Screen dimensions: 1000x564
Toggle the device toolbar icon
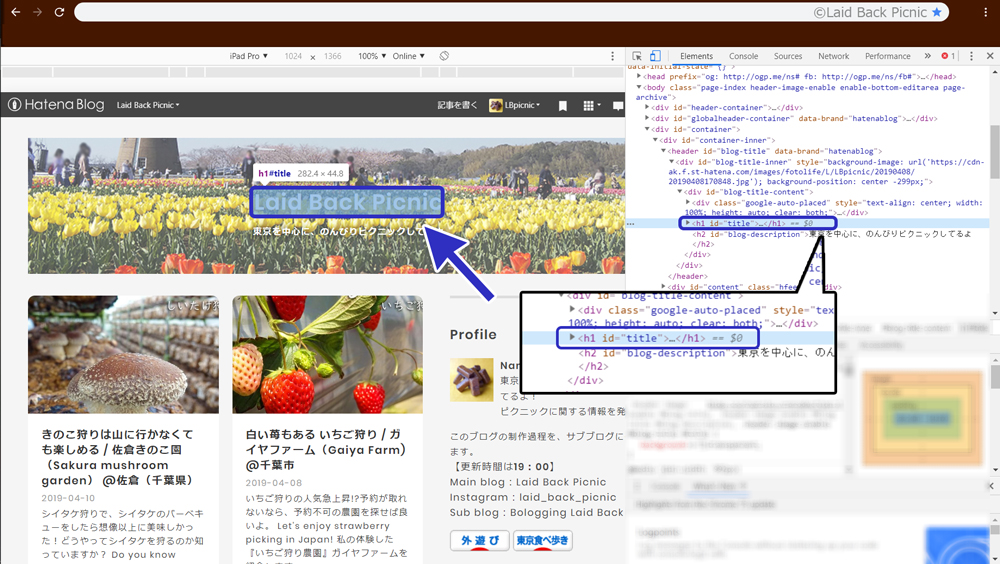(655, 56)
